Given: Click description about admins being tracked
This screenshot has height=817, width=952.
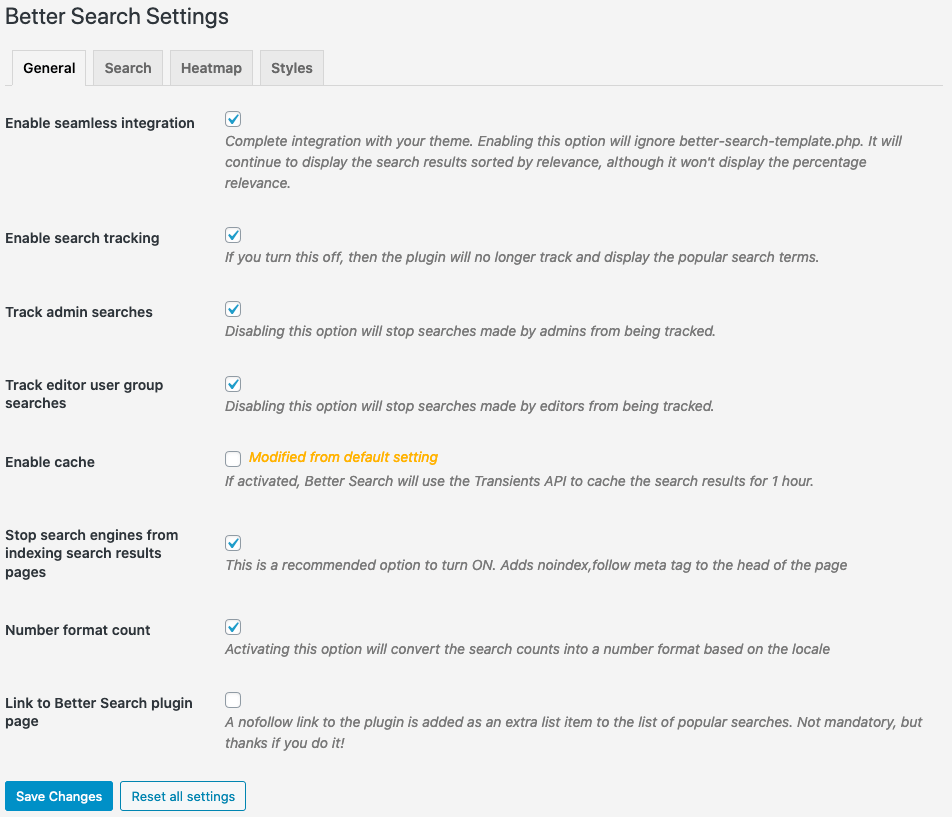Looking at the screenshot, I should point(471,331).
